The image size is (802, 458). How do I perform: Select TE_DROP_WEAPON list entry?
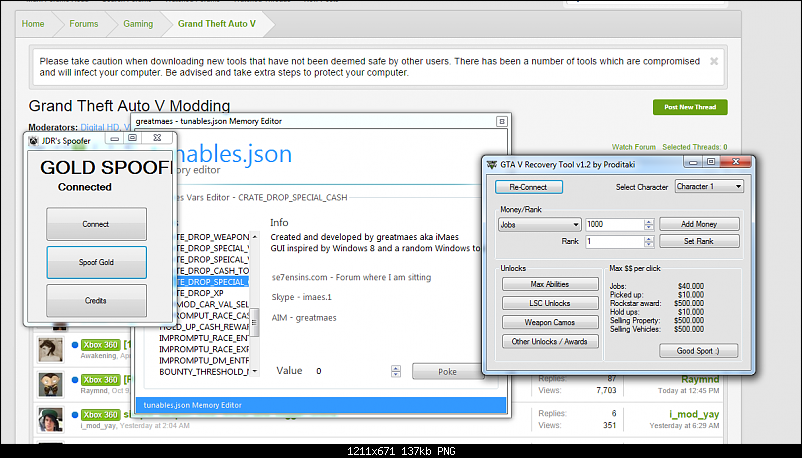click(211, 237)
